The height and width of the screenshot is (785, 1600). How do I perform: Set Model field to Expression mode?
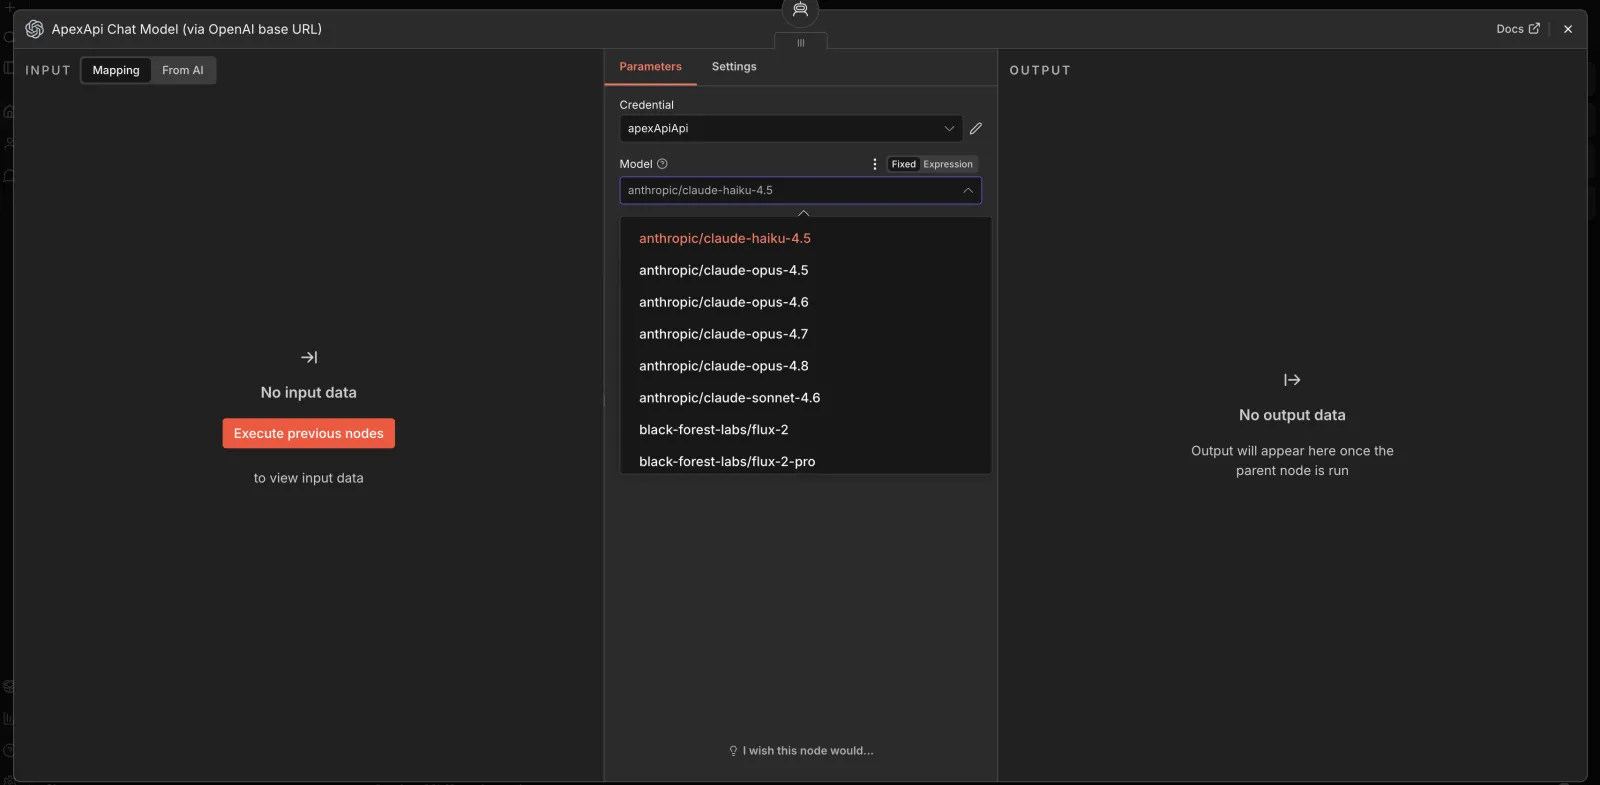tap(948, 164)
